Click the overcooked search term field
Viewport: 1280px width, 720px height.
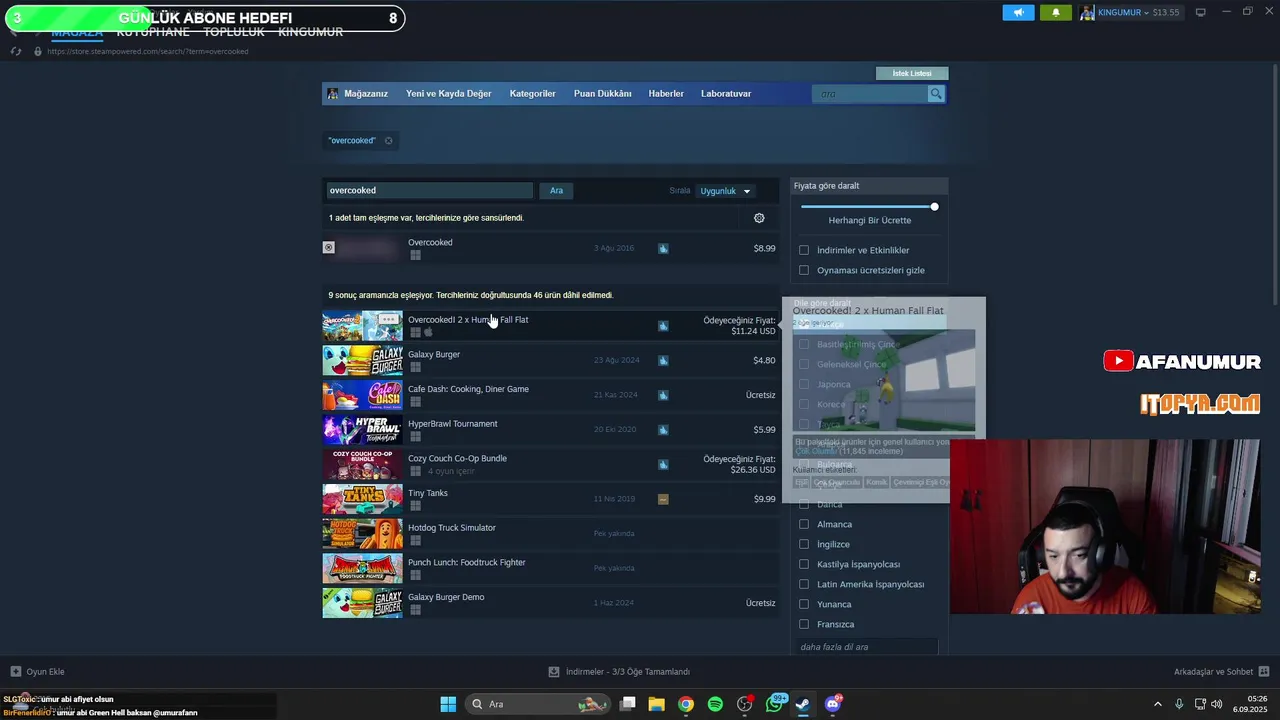click(430, 190)
